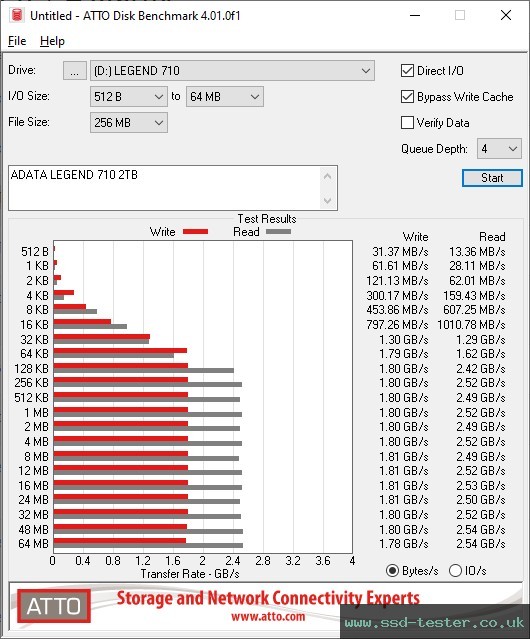Open the Help menu

click(52, 41)
